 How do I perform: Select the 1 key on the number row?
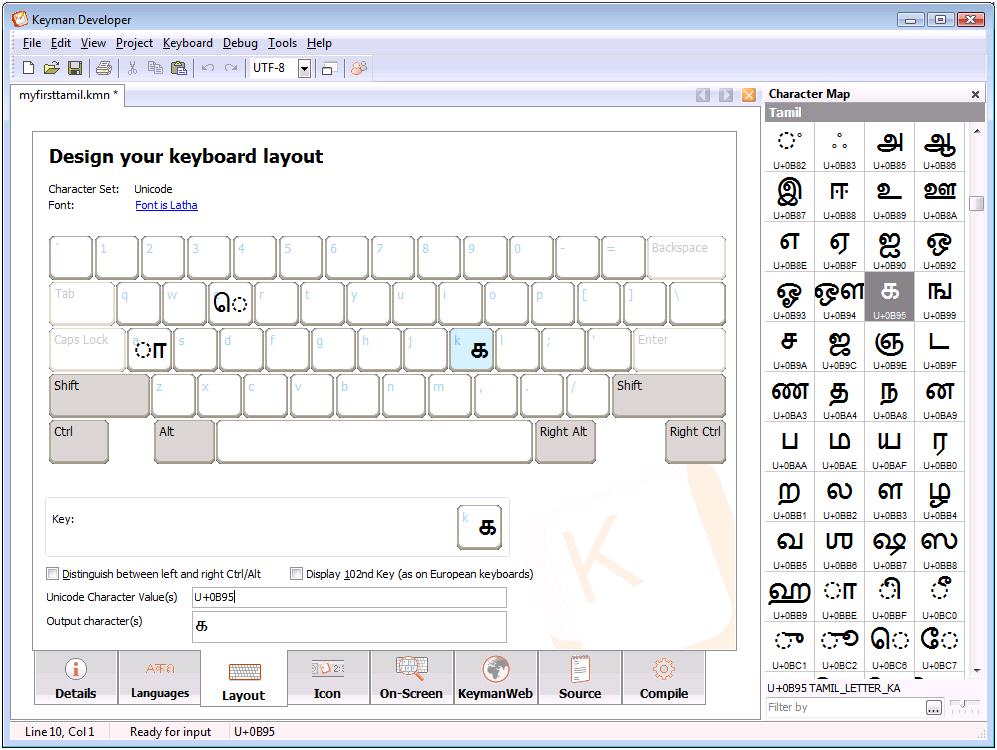coord(117,257)
